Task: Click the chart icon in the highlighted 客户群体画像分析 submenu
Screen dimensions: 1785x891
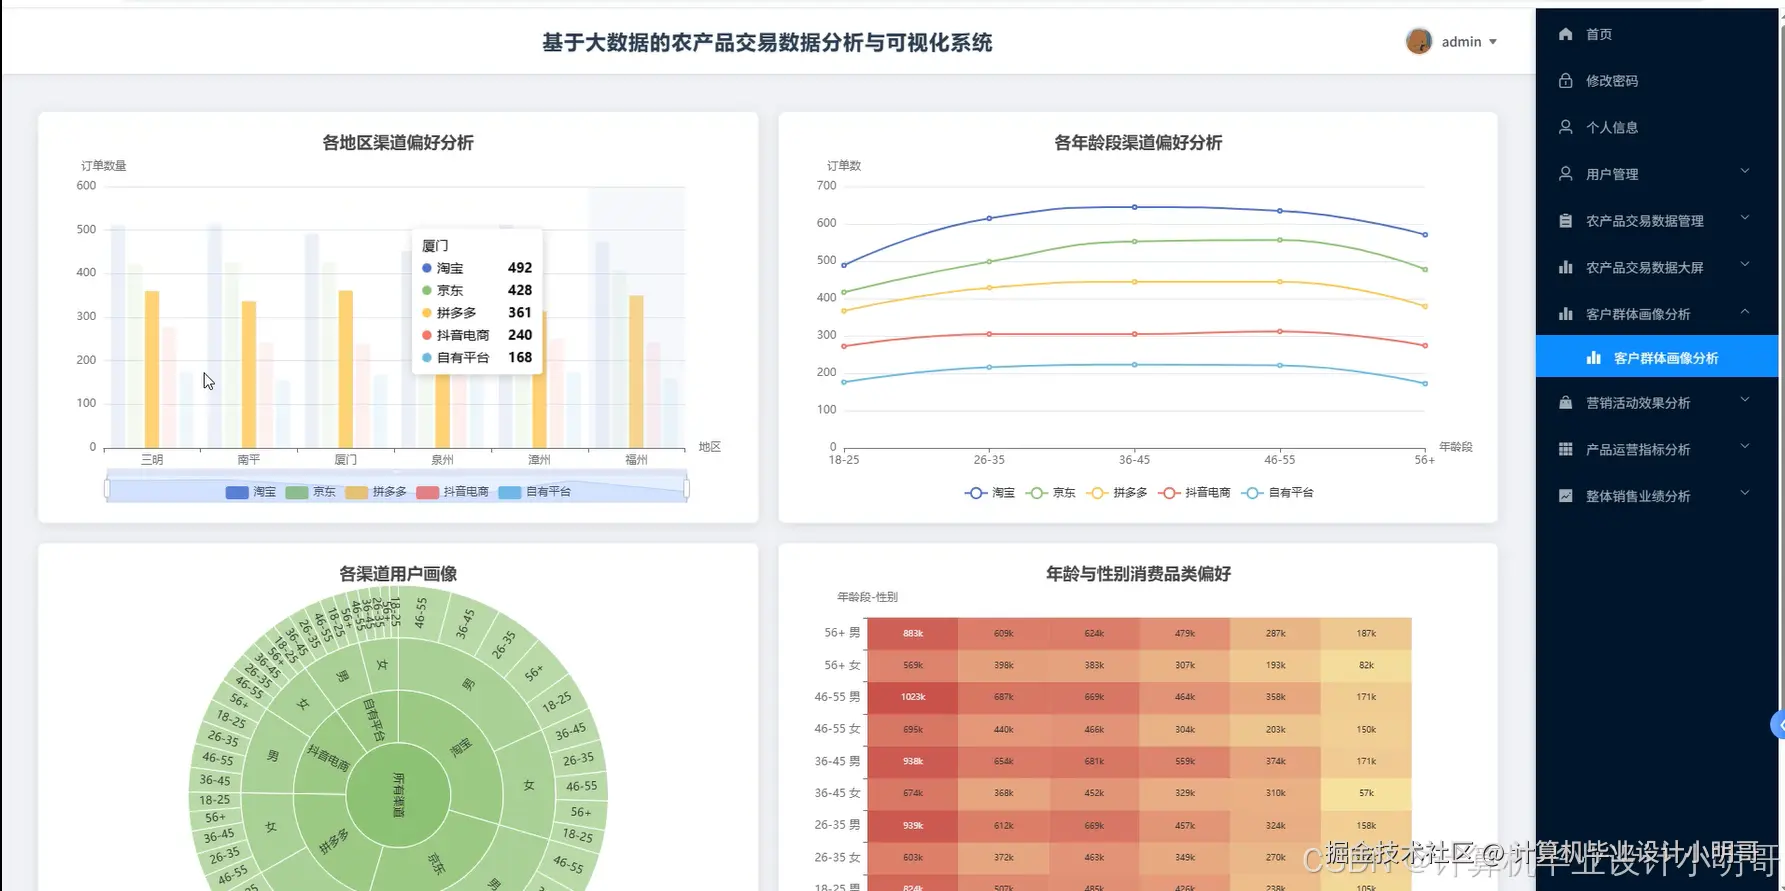Action: click(1593, 358)
